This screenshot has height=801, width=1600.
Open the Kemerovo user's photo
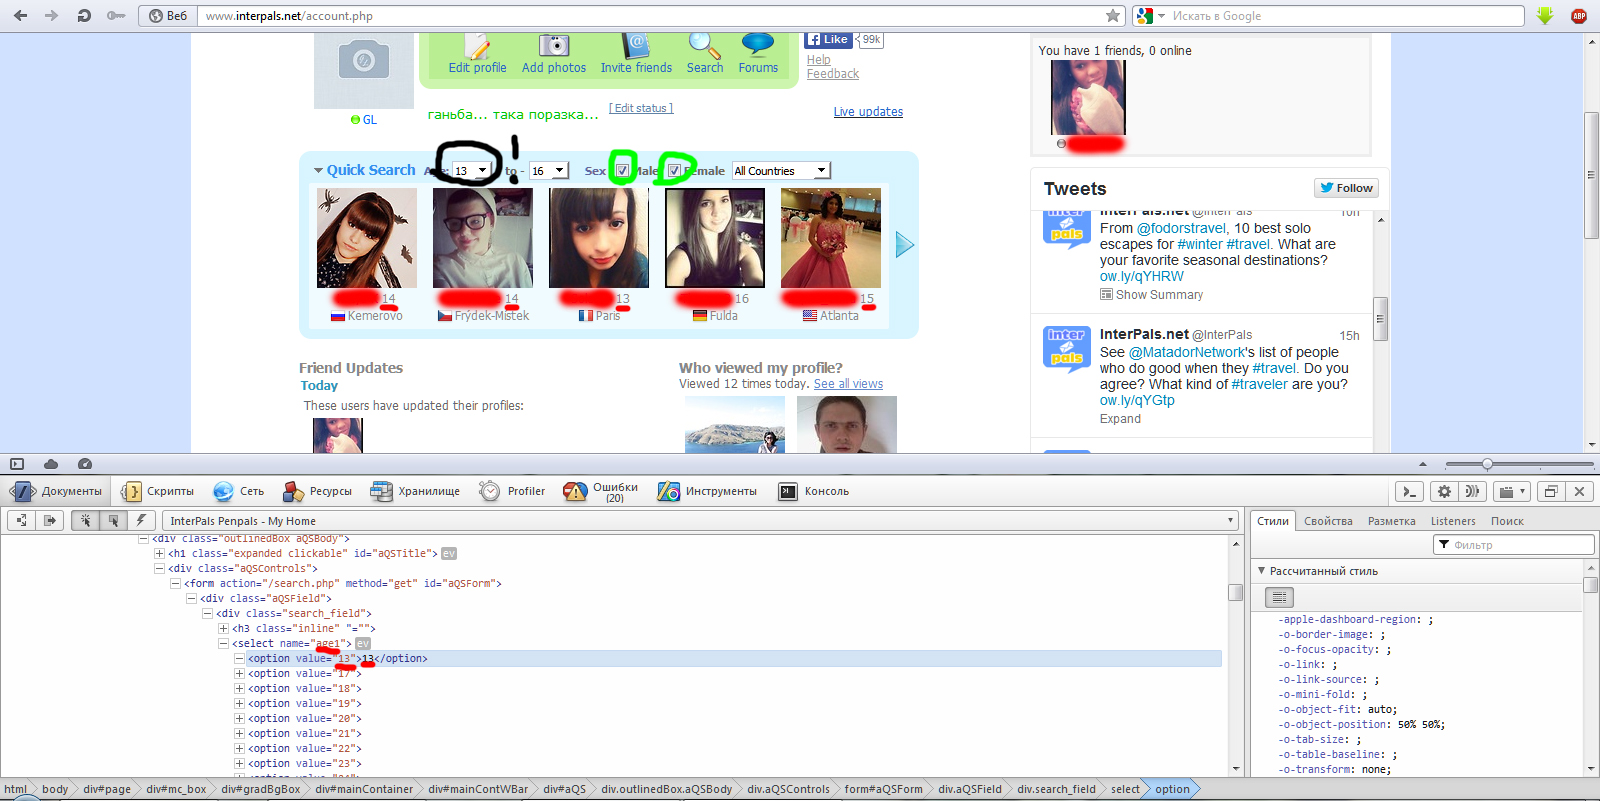(x=367, y=238)
